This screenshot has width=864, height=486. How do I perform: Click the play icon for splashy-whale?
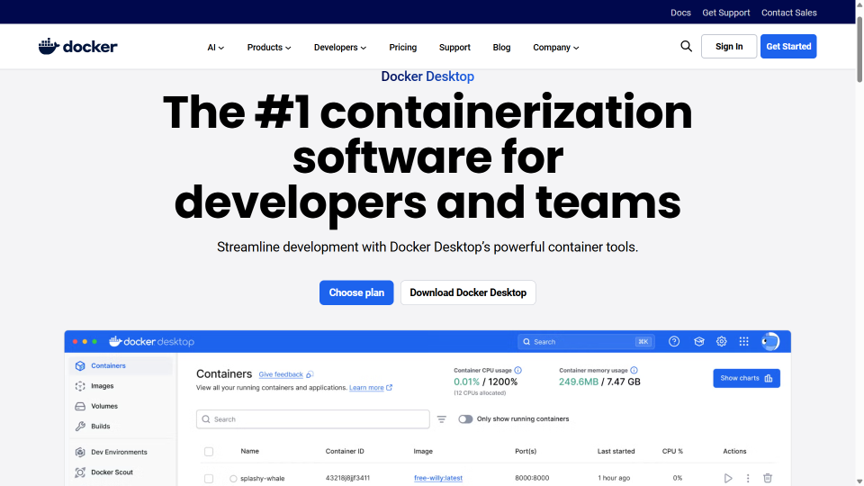[x=728, y=478]
